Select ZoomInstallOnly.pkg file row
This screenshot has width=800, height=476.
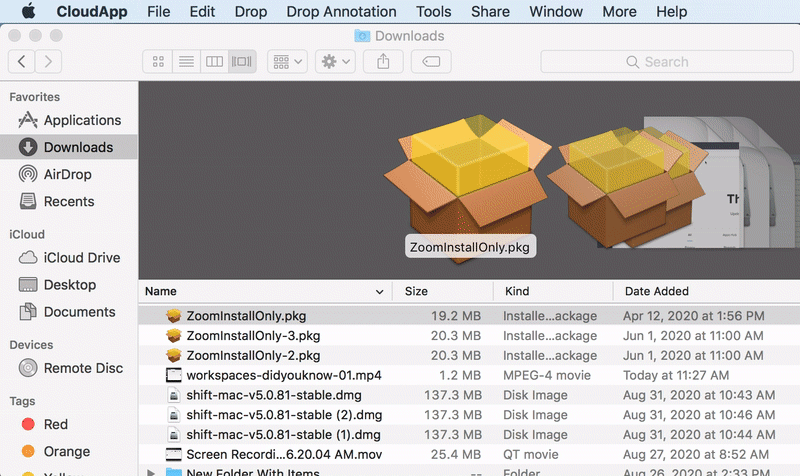[469, 316]
